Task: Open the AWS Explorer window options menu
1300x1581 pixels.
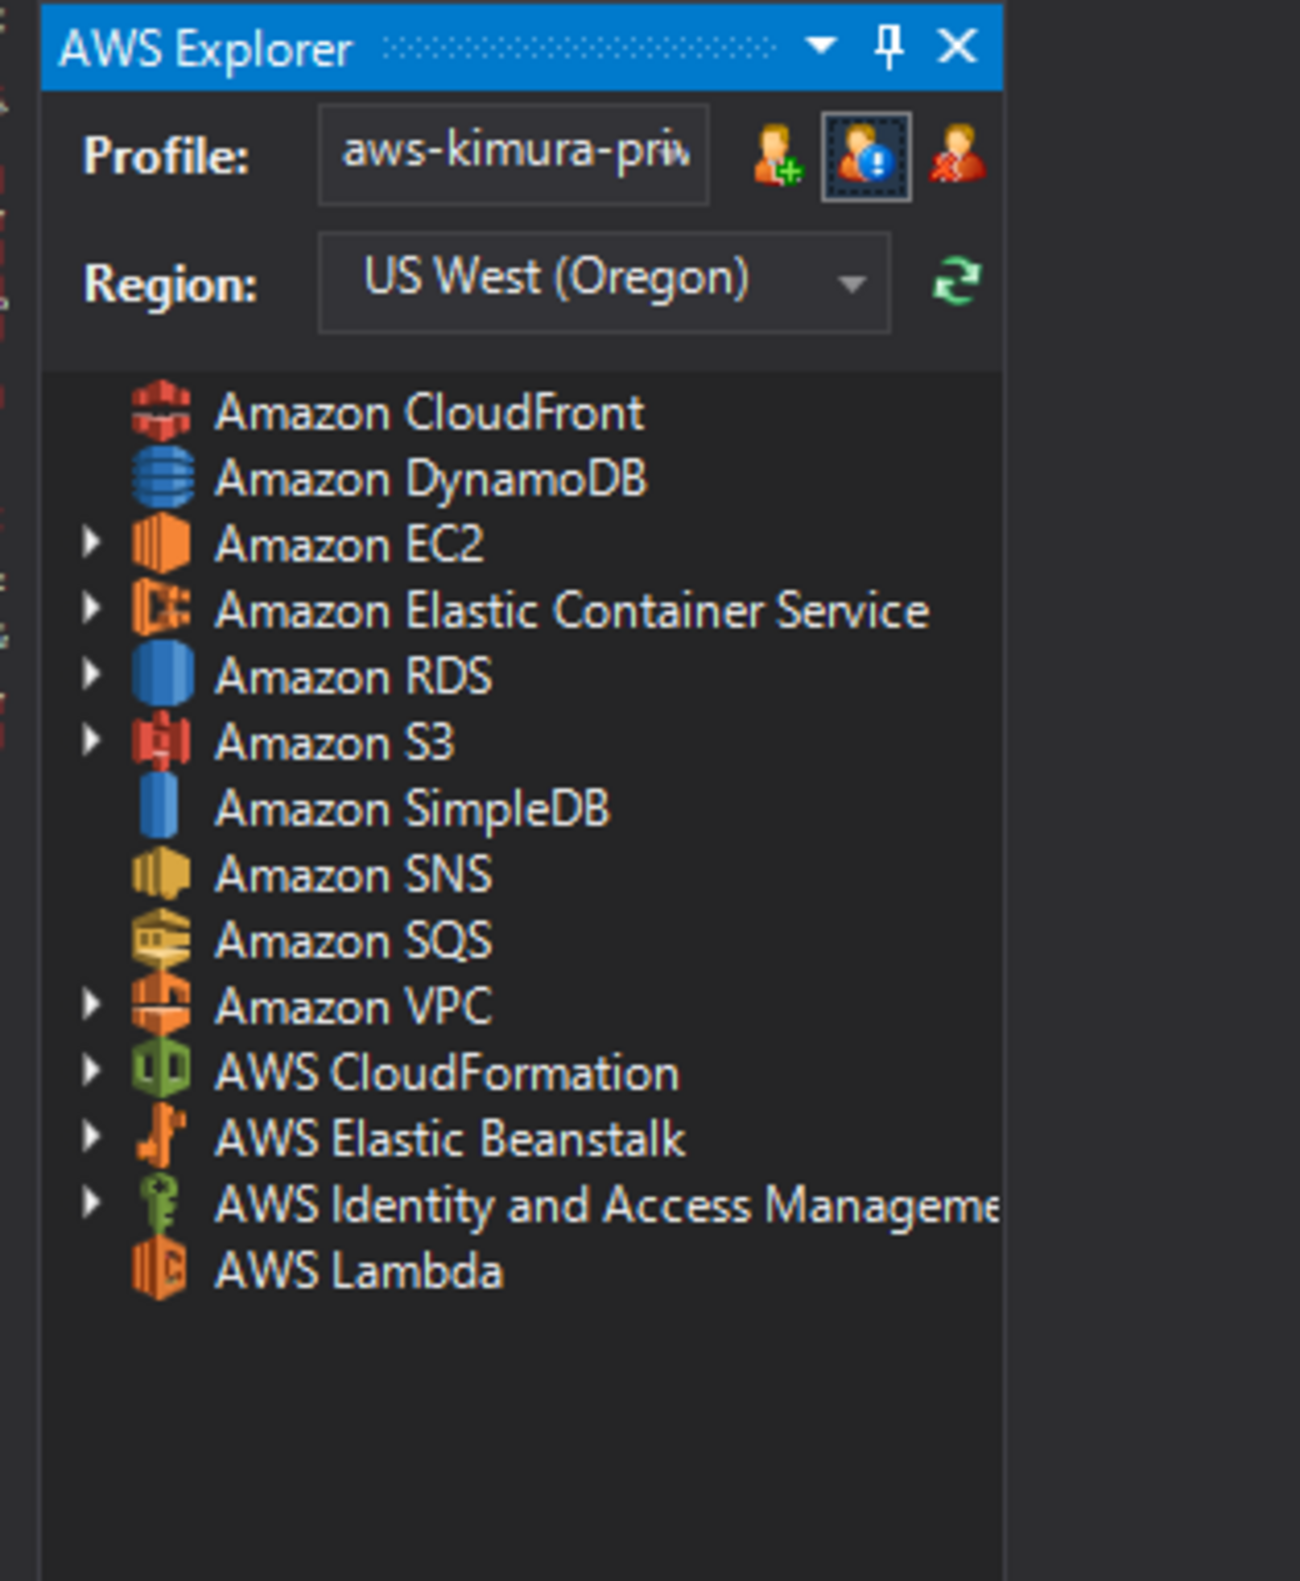Action: (820, 46)
